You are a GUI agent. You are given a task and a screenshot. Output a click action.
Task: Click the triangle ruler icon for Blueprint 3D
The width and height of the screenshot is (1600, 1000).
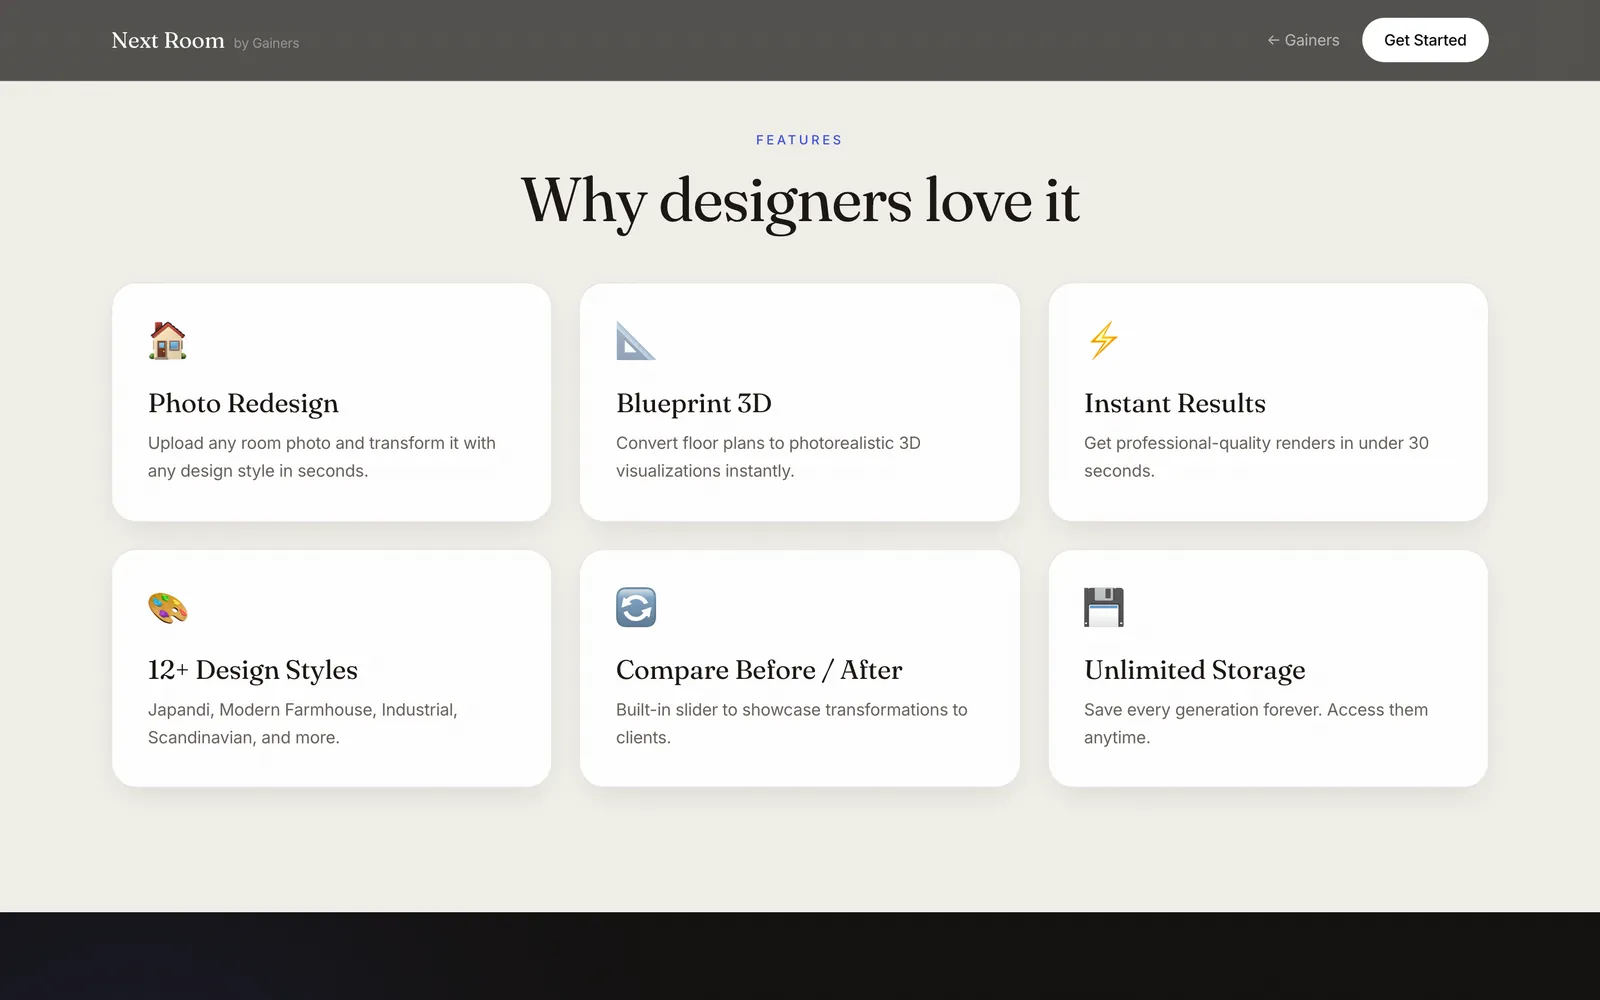636,340
